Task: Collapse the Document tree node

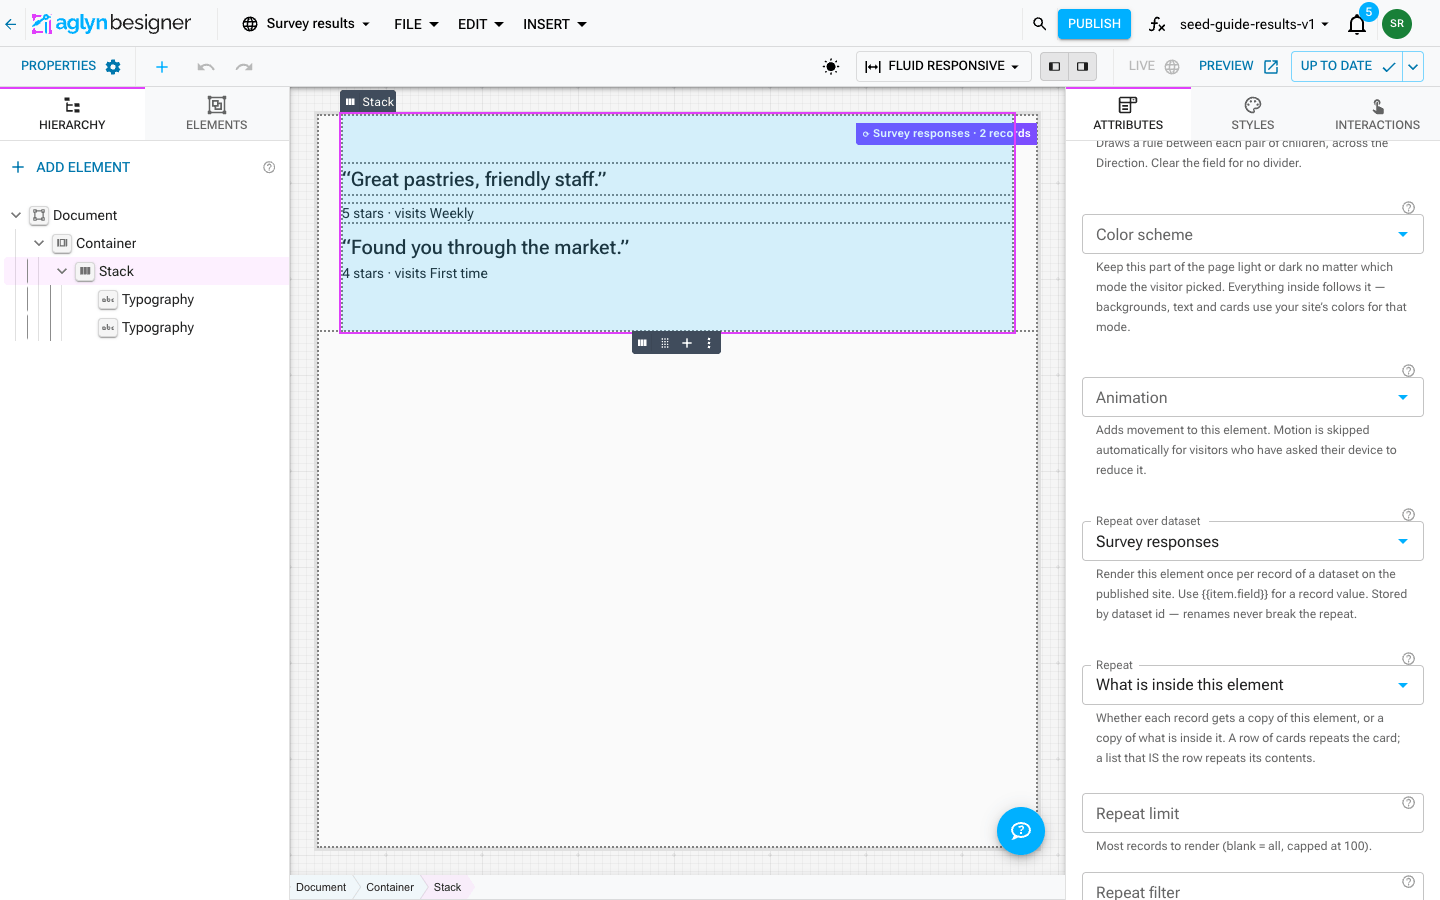Action: tap(16, 215)
